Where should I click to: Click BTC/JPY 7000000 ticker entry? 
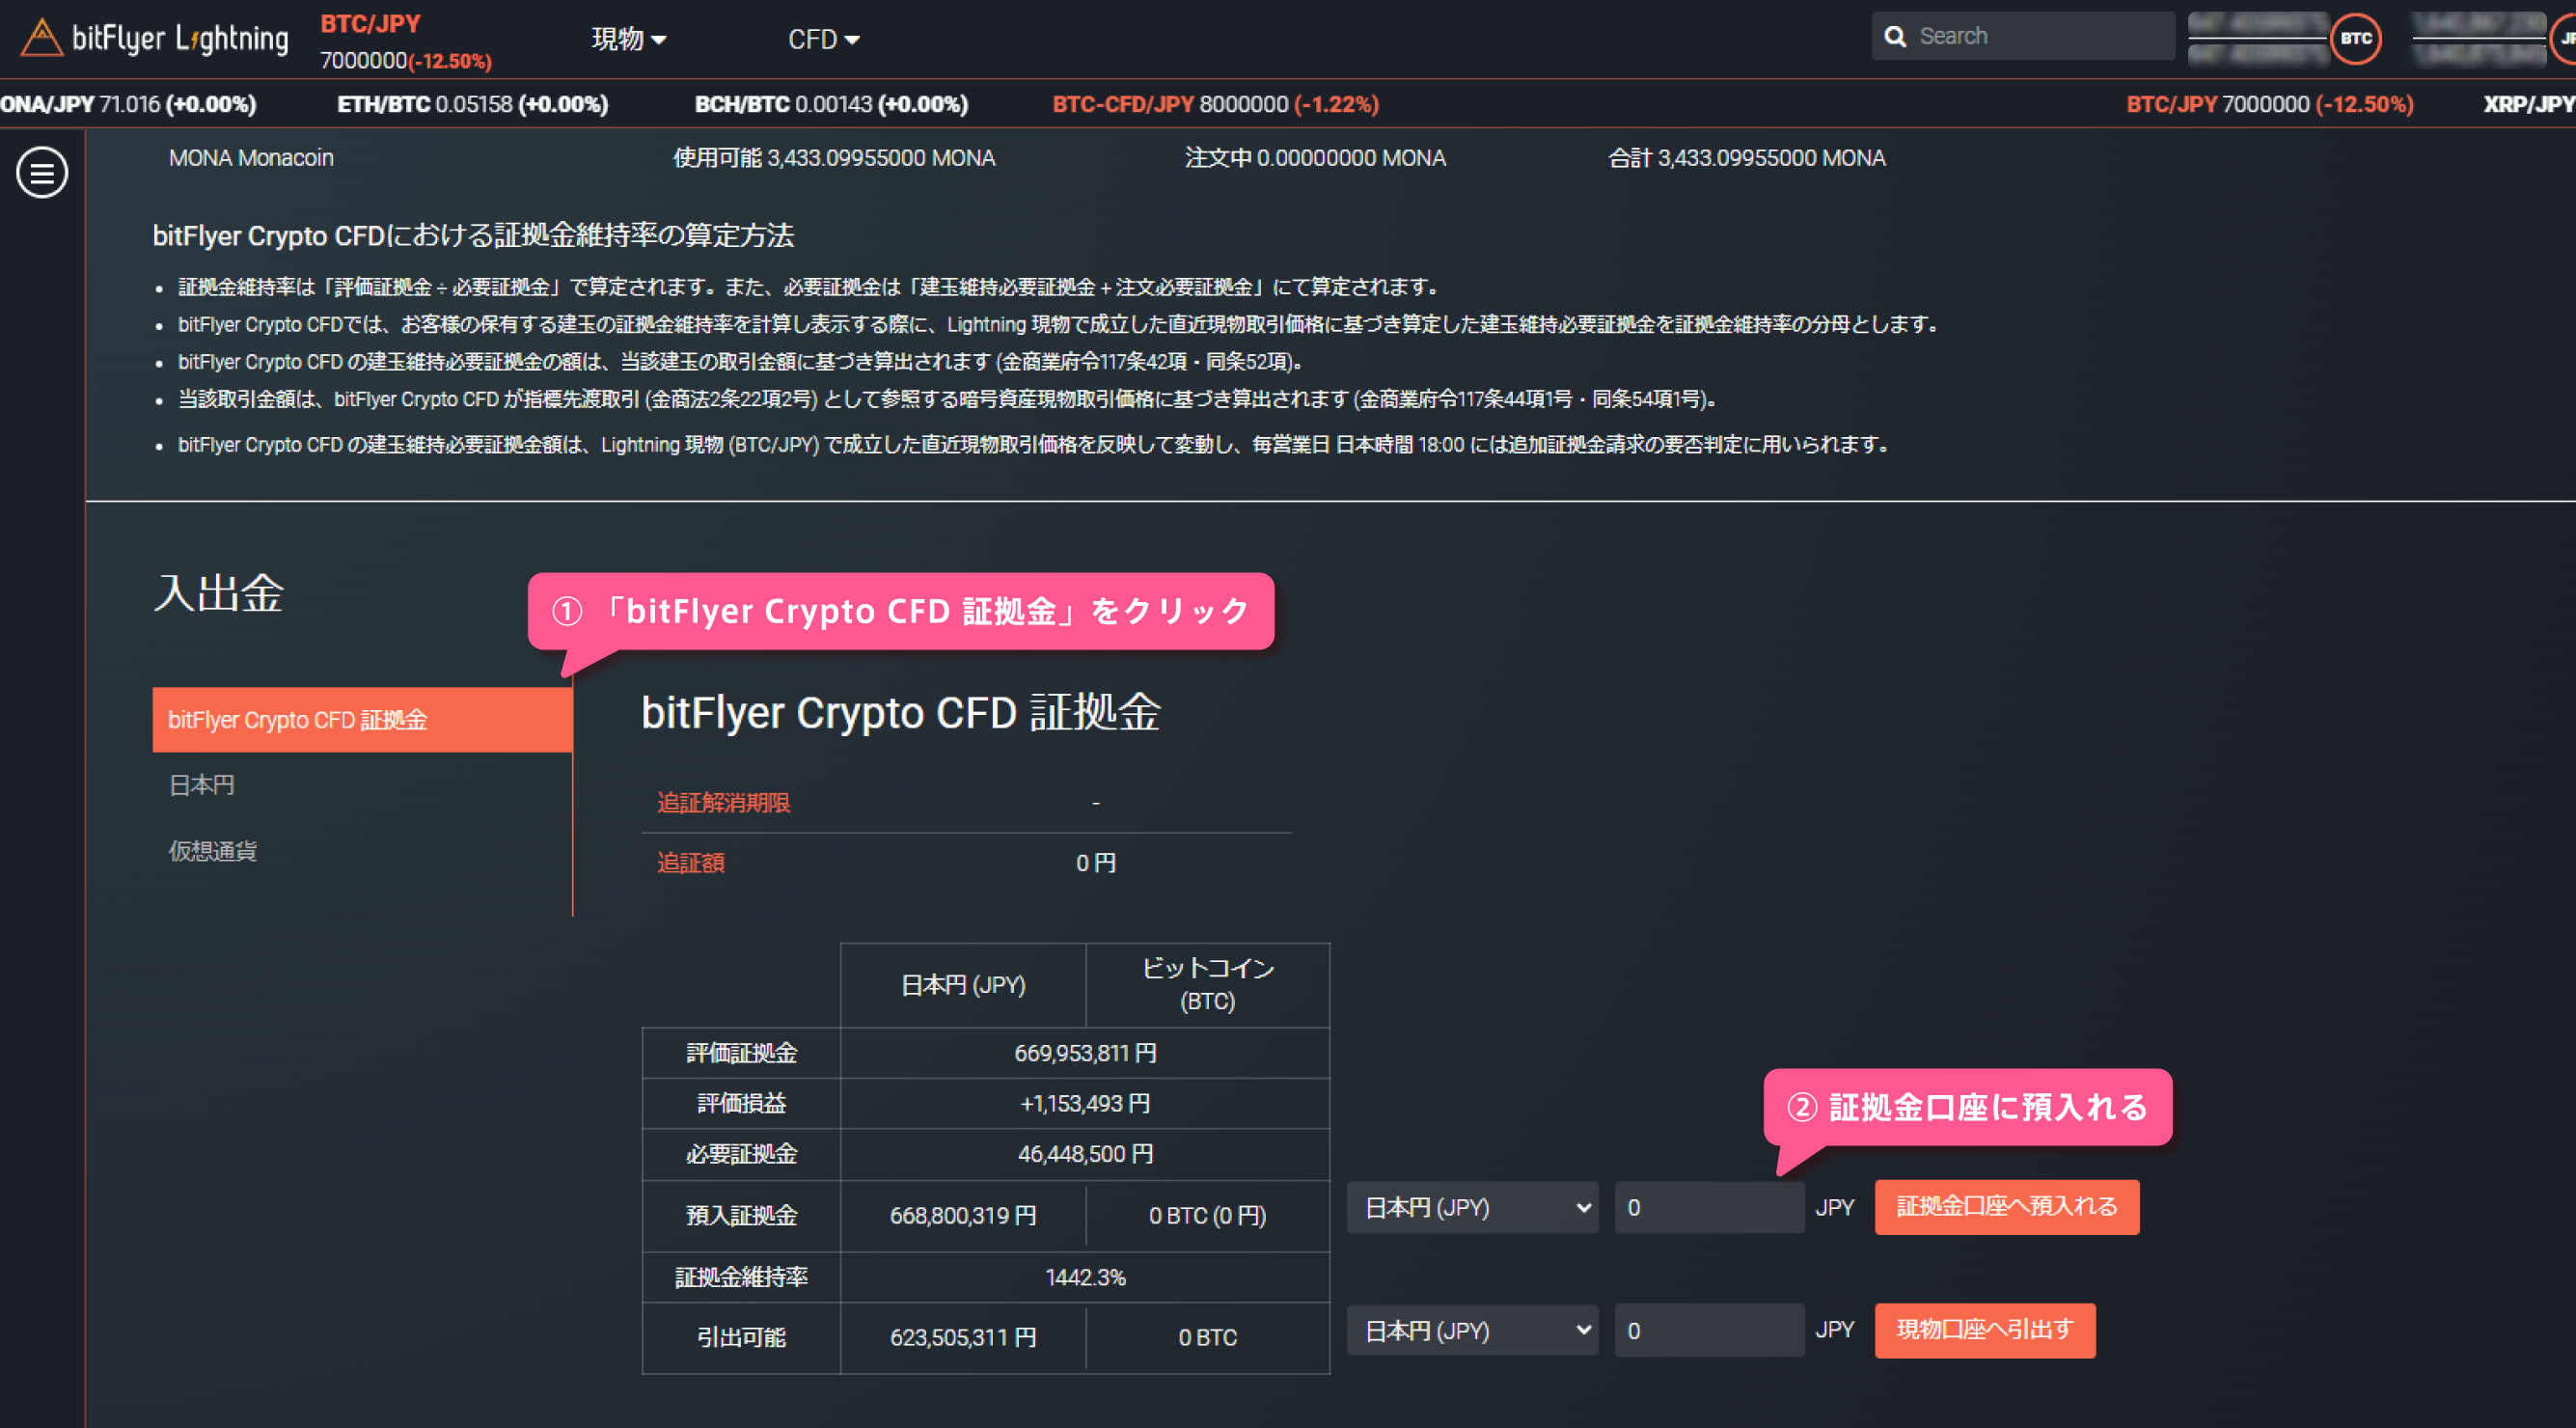point(2269,104)
